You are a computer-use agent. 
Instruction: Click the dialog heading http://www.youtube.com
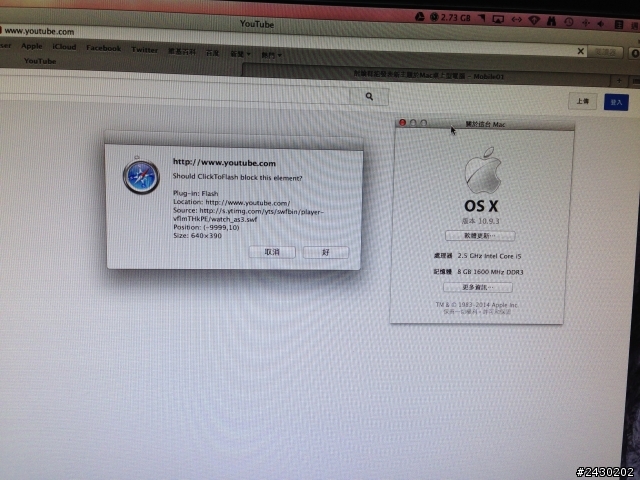click(x=224, y=163)
